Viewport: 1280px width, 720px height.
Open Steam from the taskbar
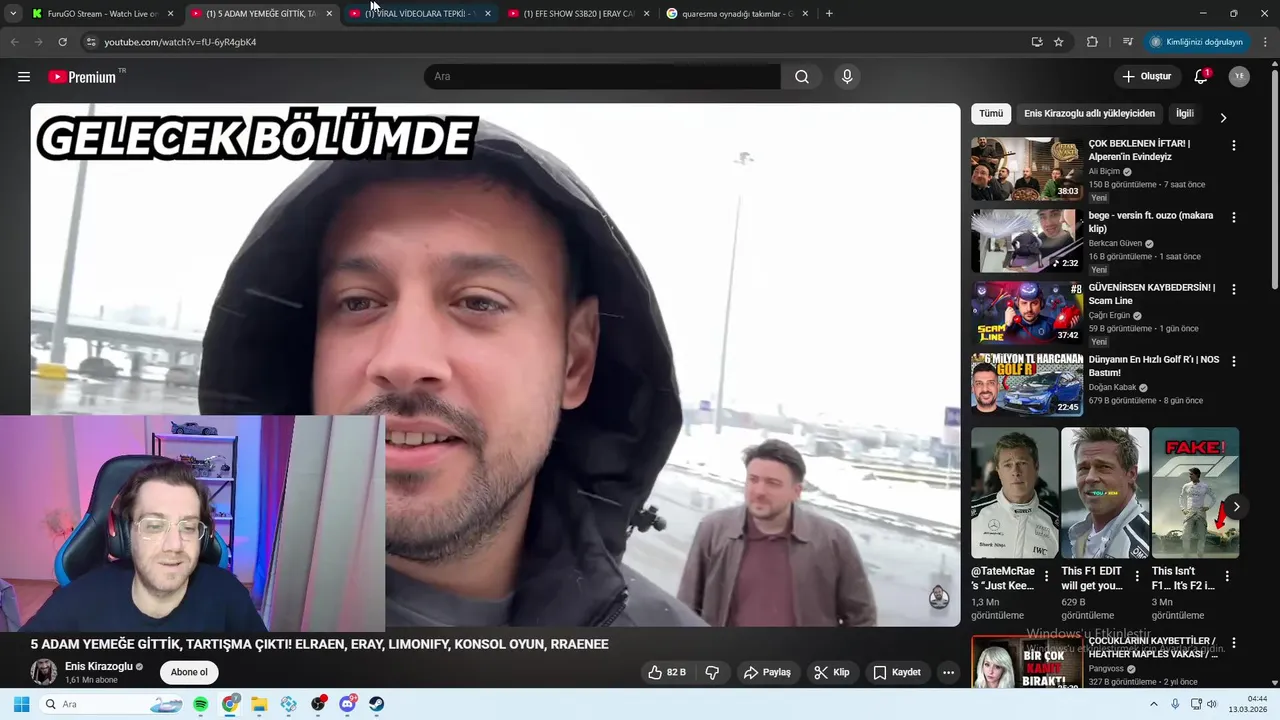tap(376, 704)
